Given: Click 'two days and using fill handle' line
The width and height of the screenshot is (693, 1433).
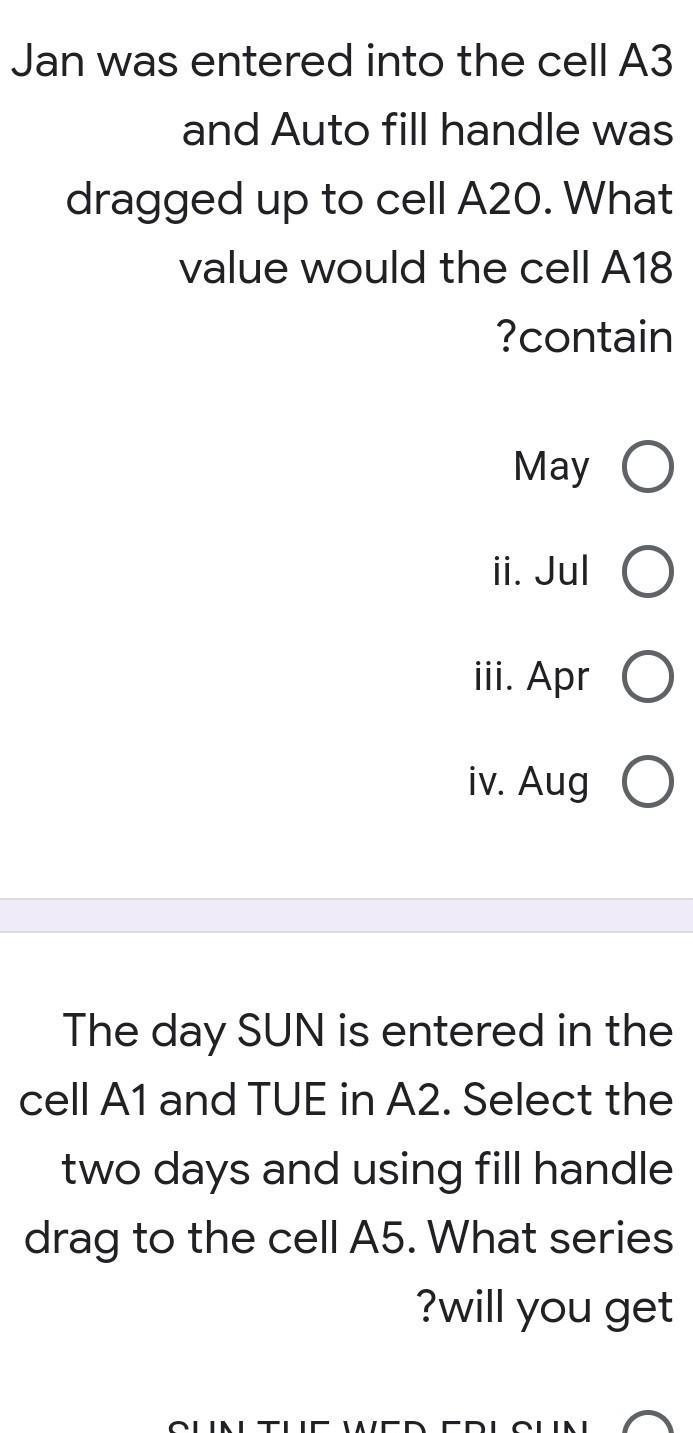Looking at the screenshot, I should [x=367, y=1169].
